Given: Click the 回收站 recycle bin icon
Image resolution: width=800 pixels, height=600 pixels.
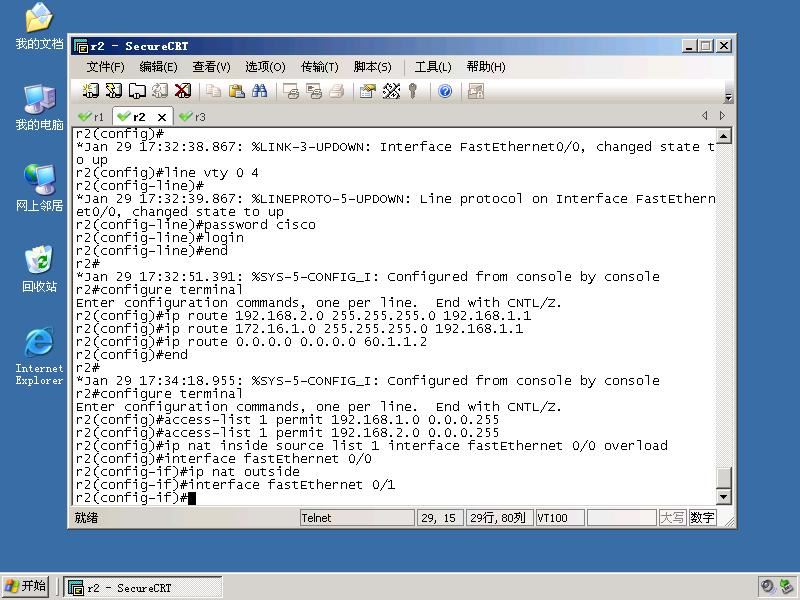Looking at the screenshot, I should [39, 269].
